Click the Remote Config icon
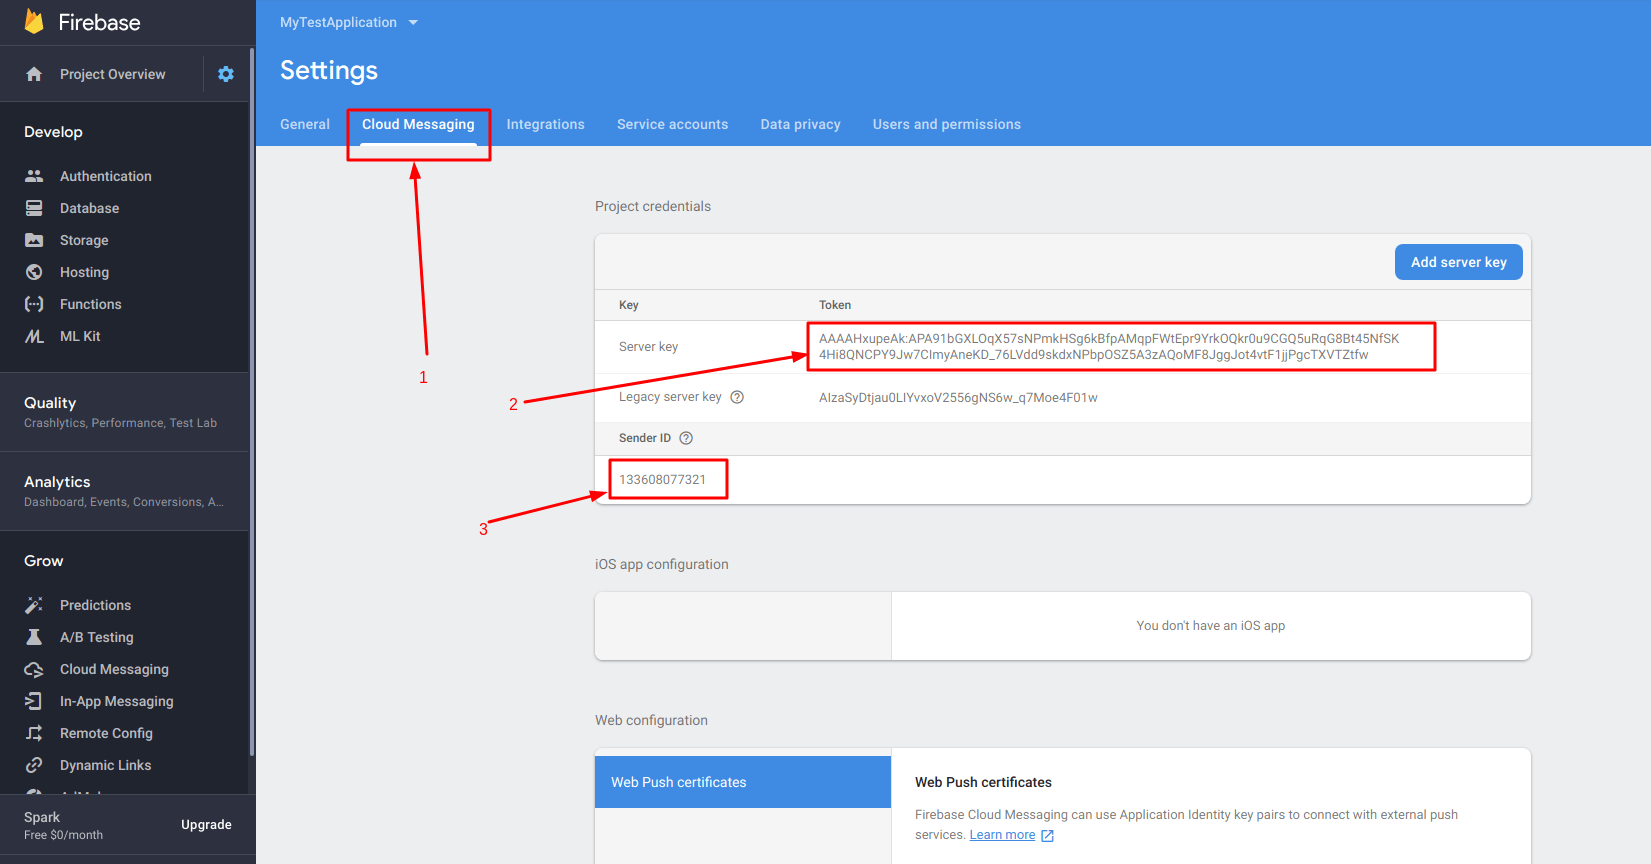The width and height of the screenshot is (1651, 864). [x=34, y=733]
